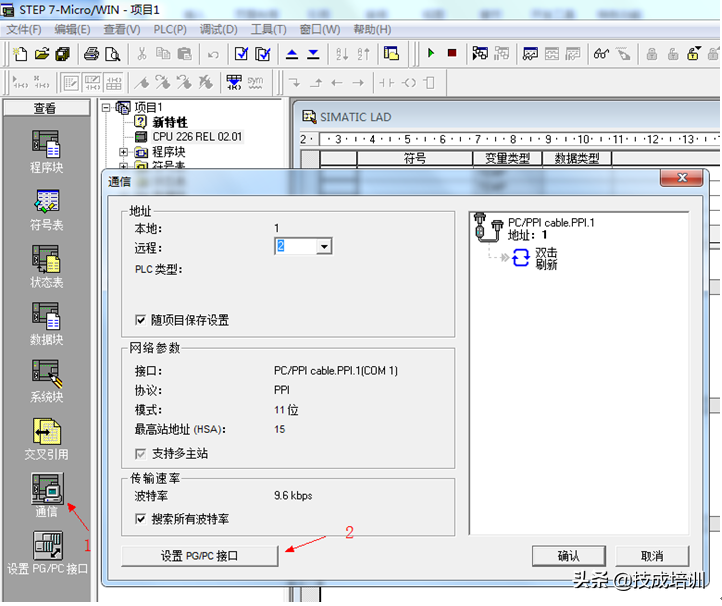Click the glasses program status icon
The height and width of the screenshot is (606, 722).
point(601,54)
